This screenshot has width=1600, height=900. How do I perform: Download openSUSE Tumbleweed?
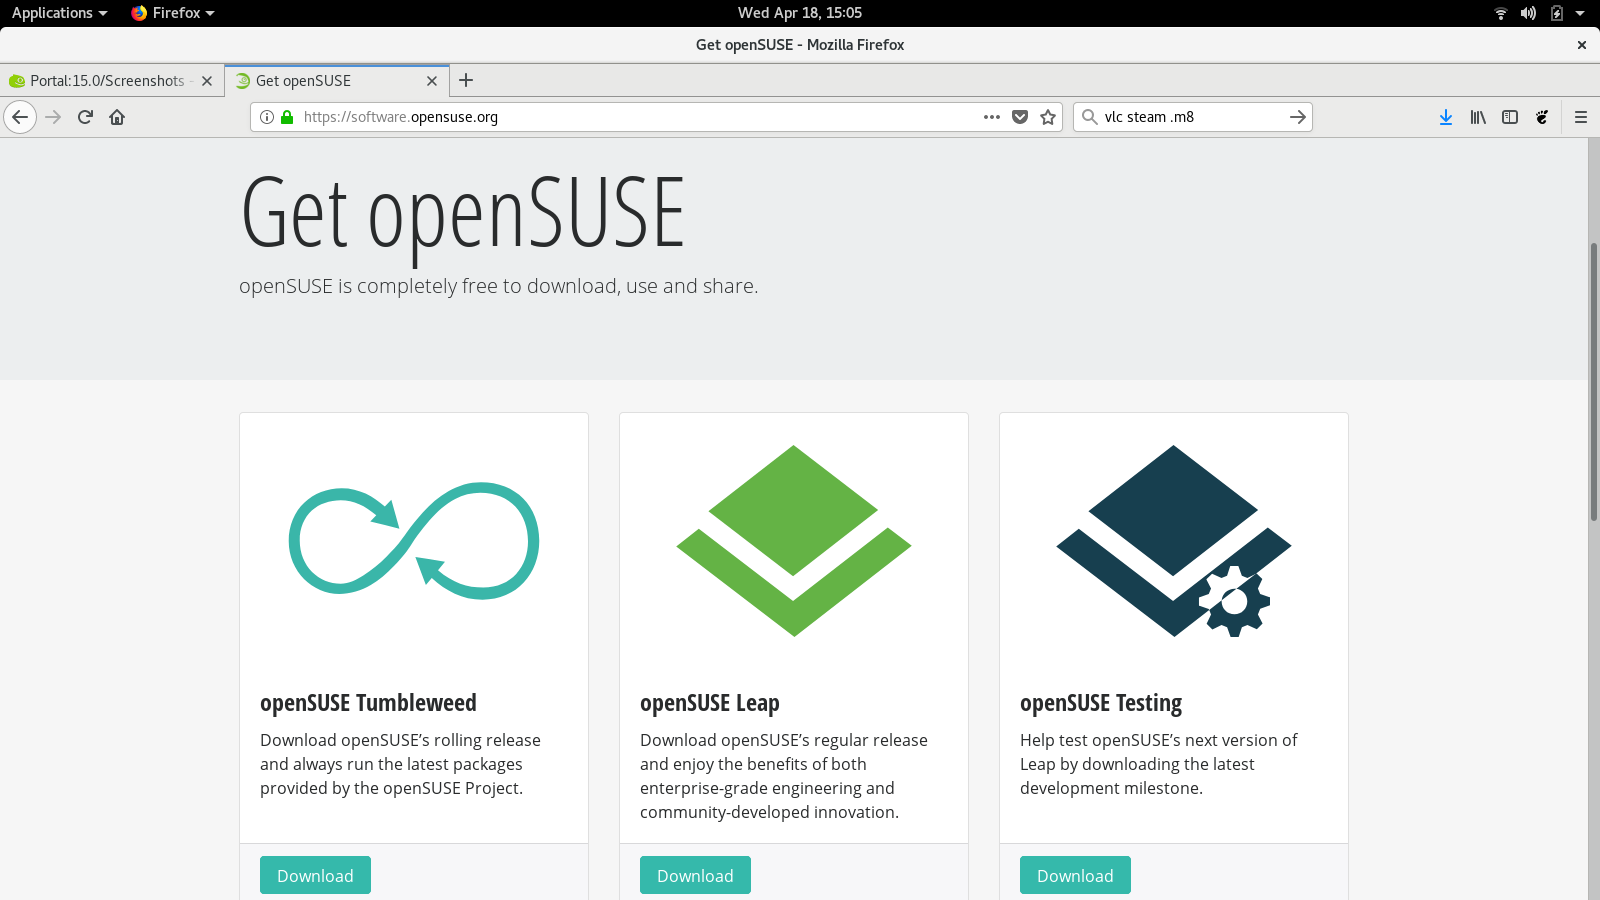click(x=314, y=874)
